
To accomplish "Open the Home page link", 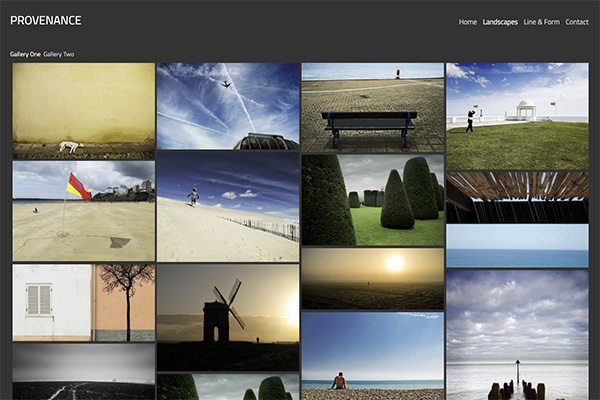I will [x=468, y=22].
